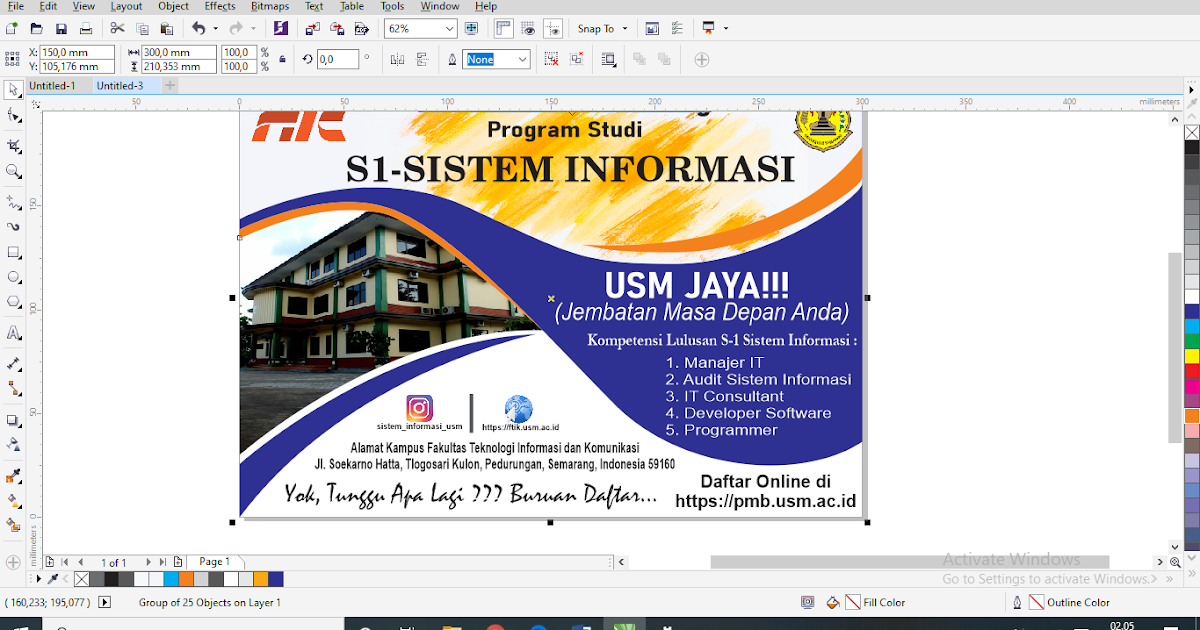Select the Pick tool
This screenshot has height=630, width=1200.
click(x=14, y=89)
